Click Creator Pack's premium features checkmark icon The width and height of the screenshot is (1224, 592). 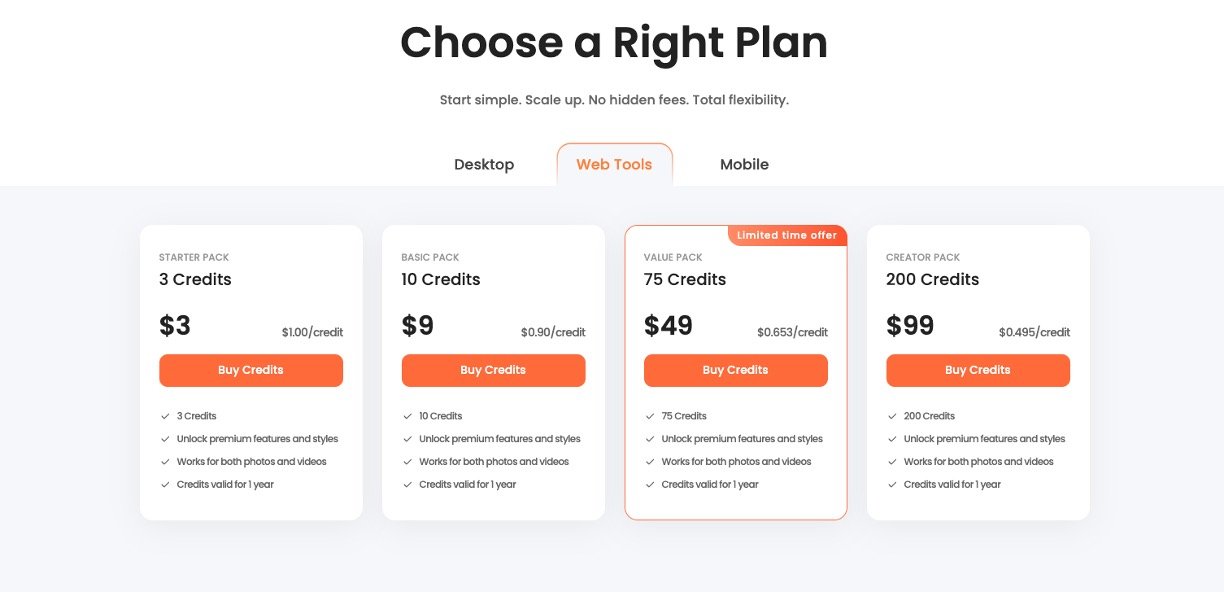click(x=892, y=439)
